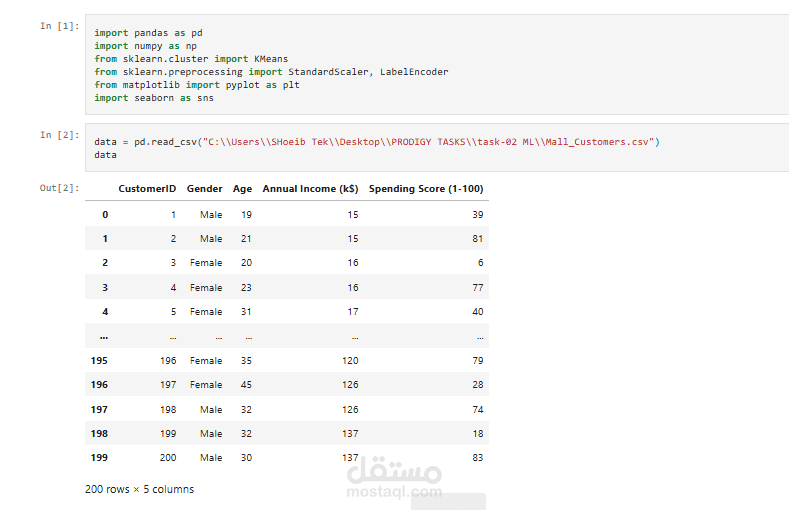Image resolution: width=789 pixels, height=510 pixels.
Task: Click the In [2]: prompt label
Action: click(60, 135)
